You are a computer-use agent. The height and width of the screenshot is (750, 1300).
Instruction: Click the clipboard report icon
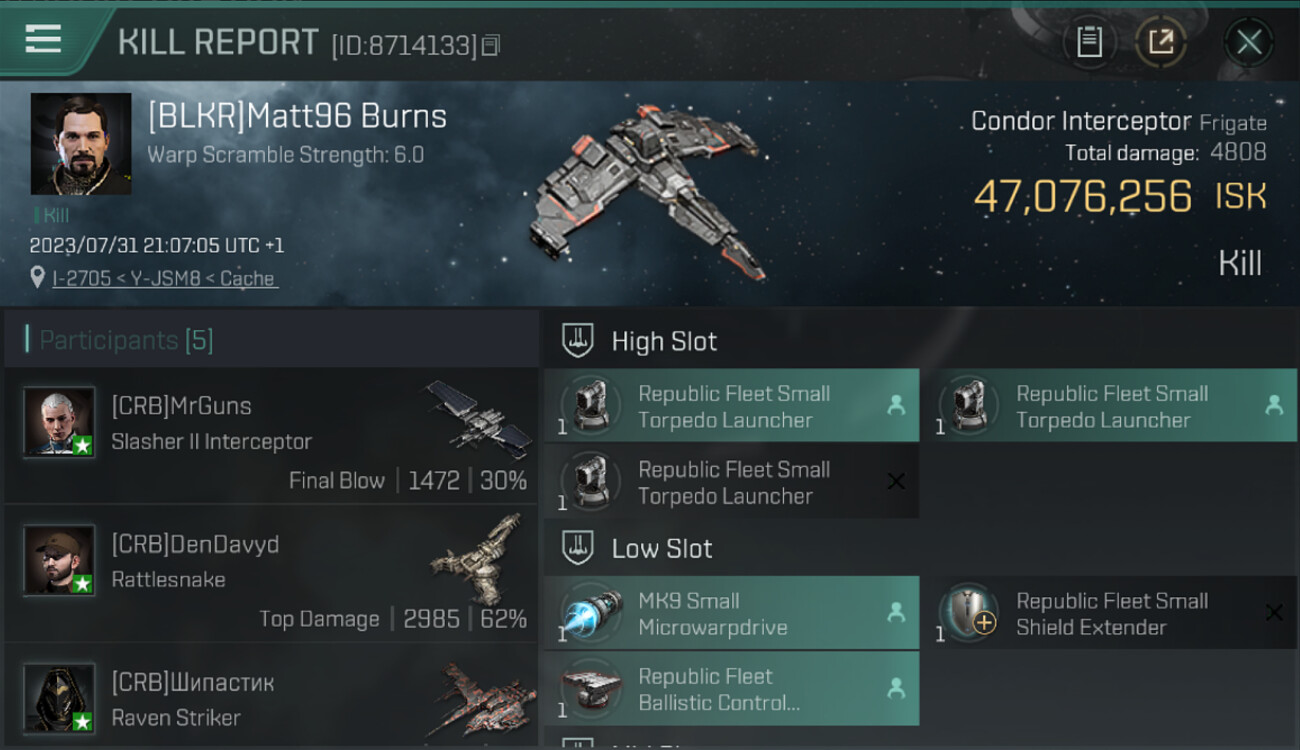coord(1089,42)
